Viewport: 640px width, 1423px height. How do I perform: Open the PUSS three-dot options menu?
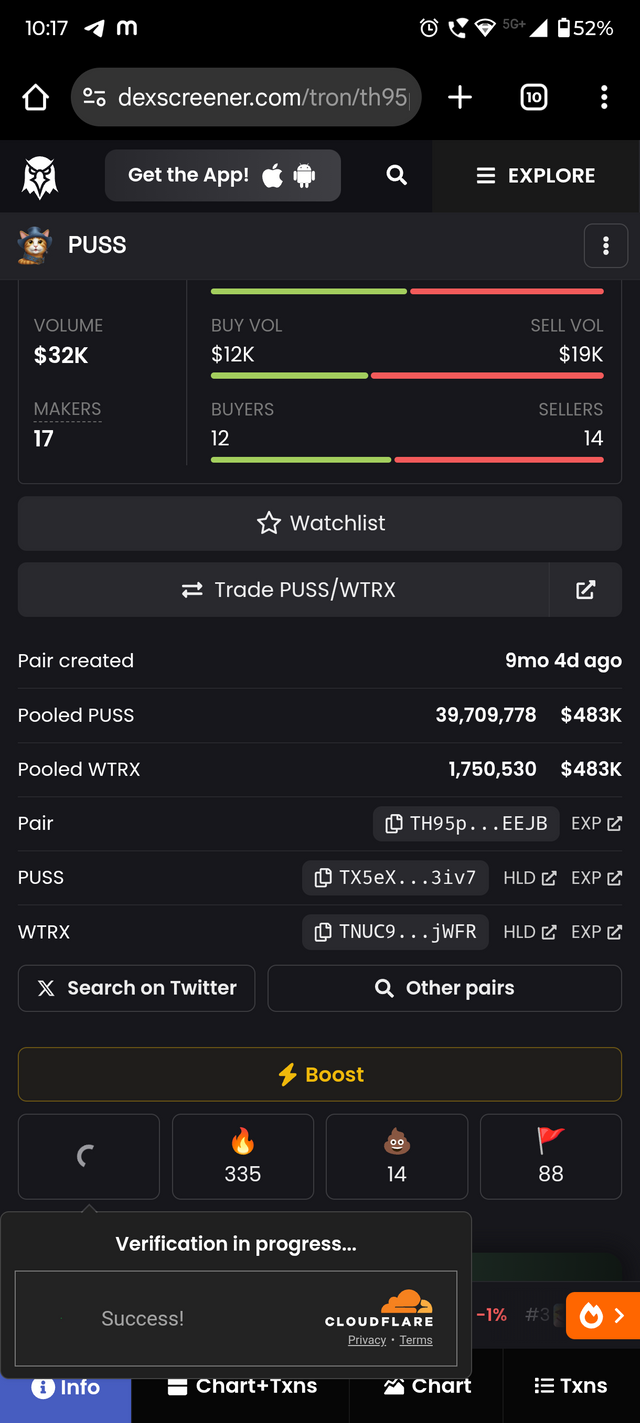(x=606, y=246)
